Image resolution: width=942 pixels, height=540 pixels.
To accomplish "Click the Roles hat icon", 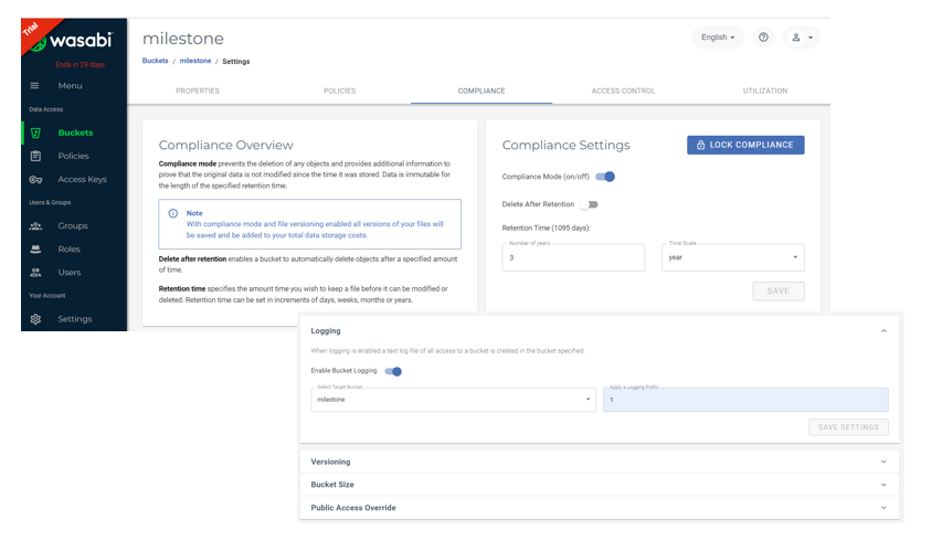I will [x=36, y=249].
